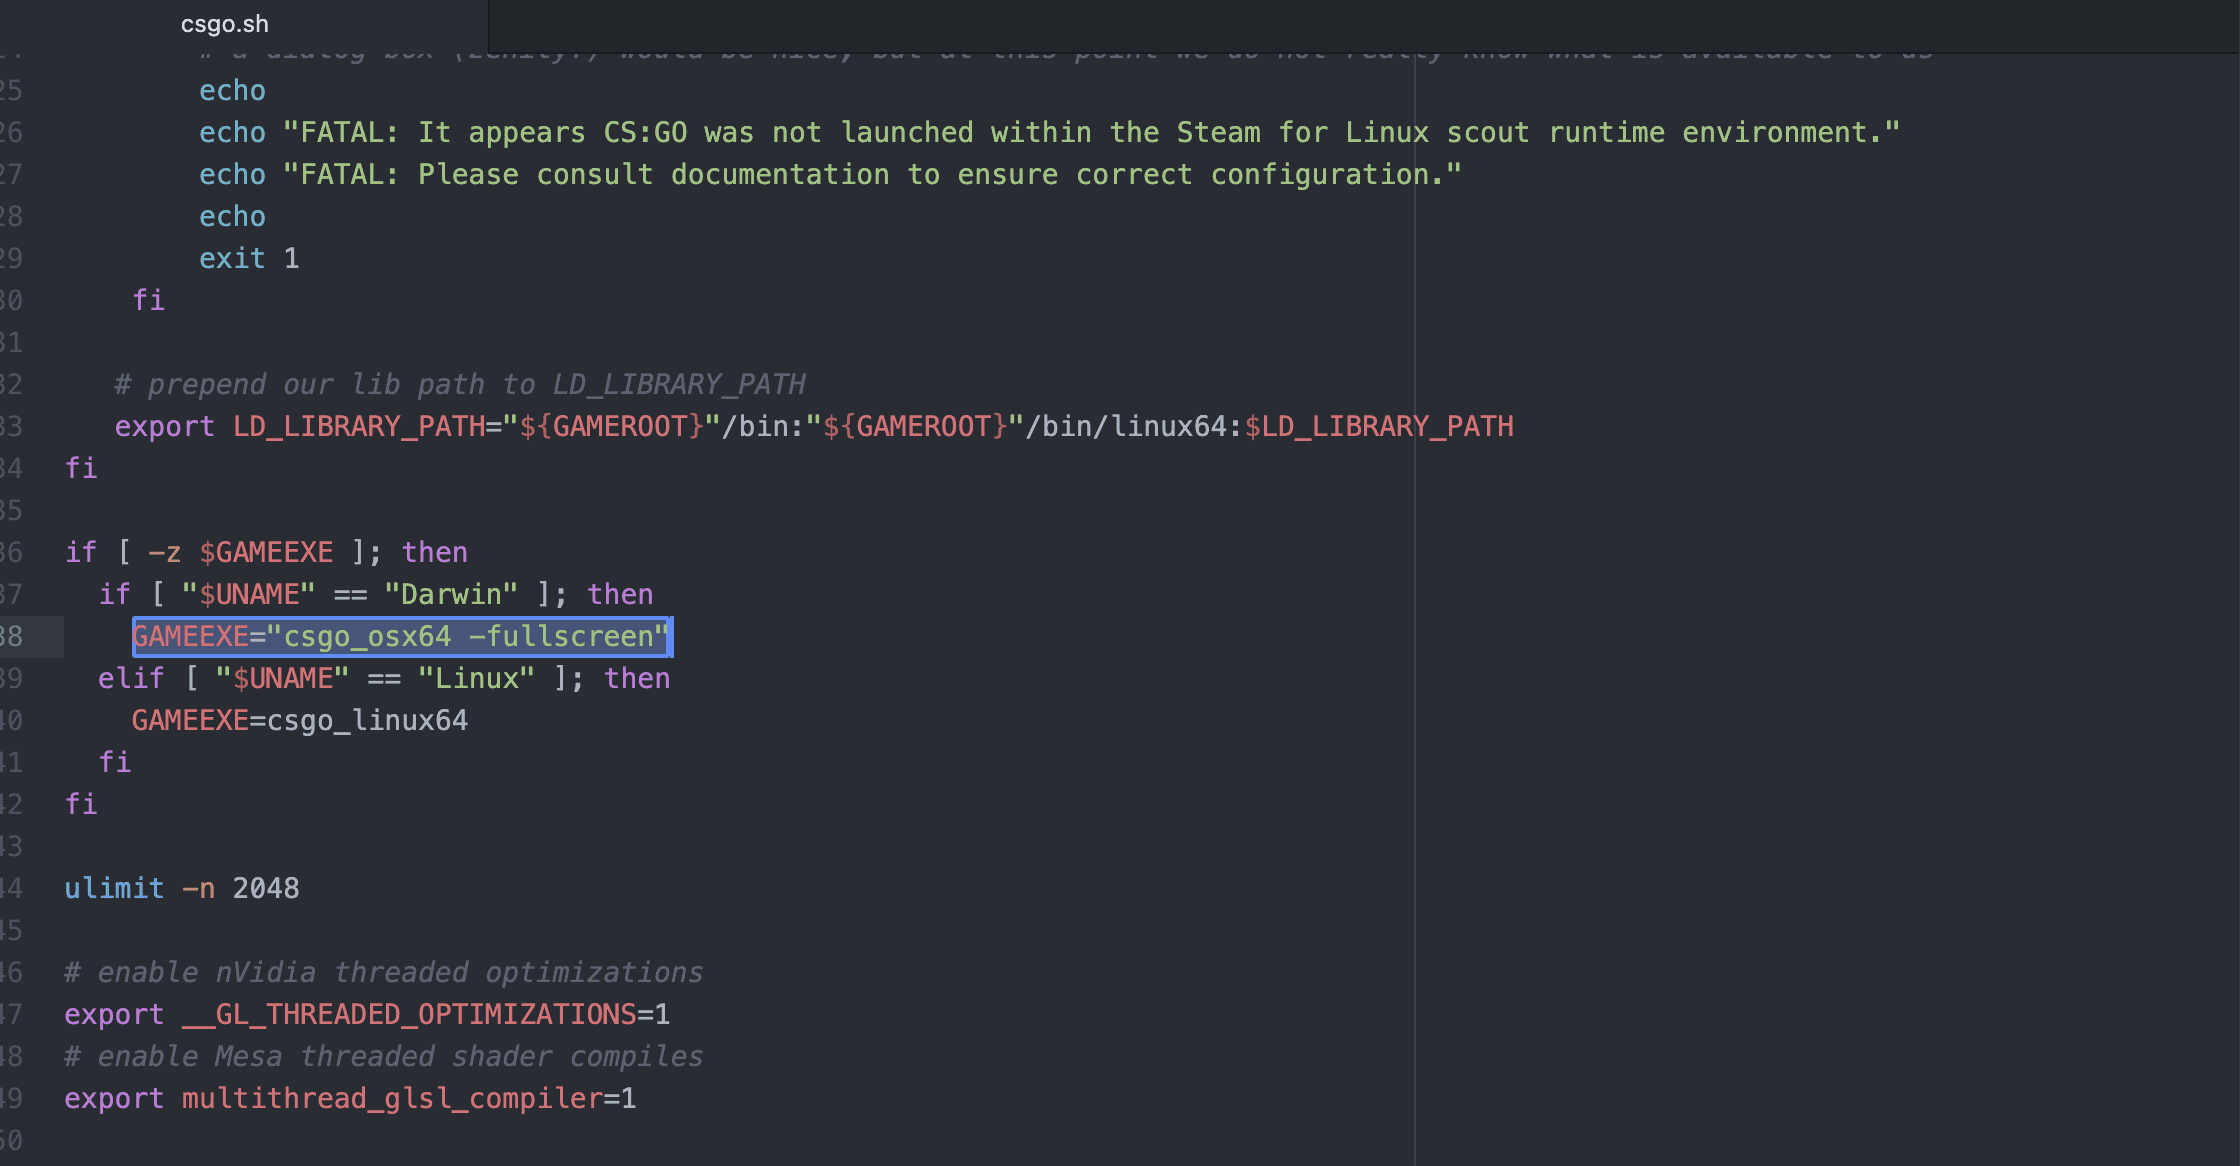The width and height of the screenshot is (2240, 1166).
Task: Click the ulimit -n 2048 command
Action: pyautogui.click(x=182, y=889)
